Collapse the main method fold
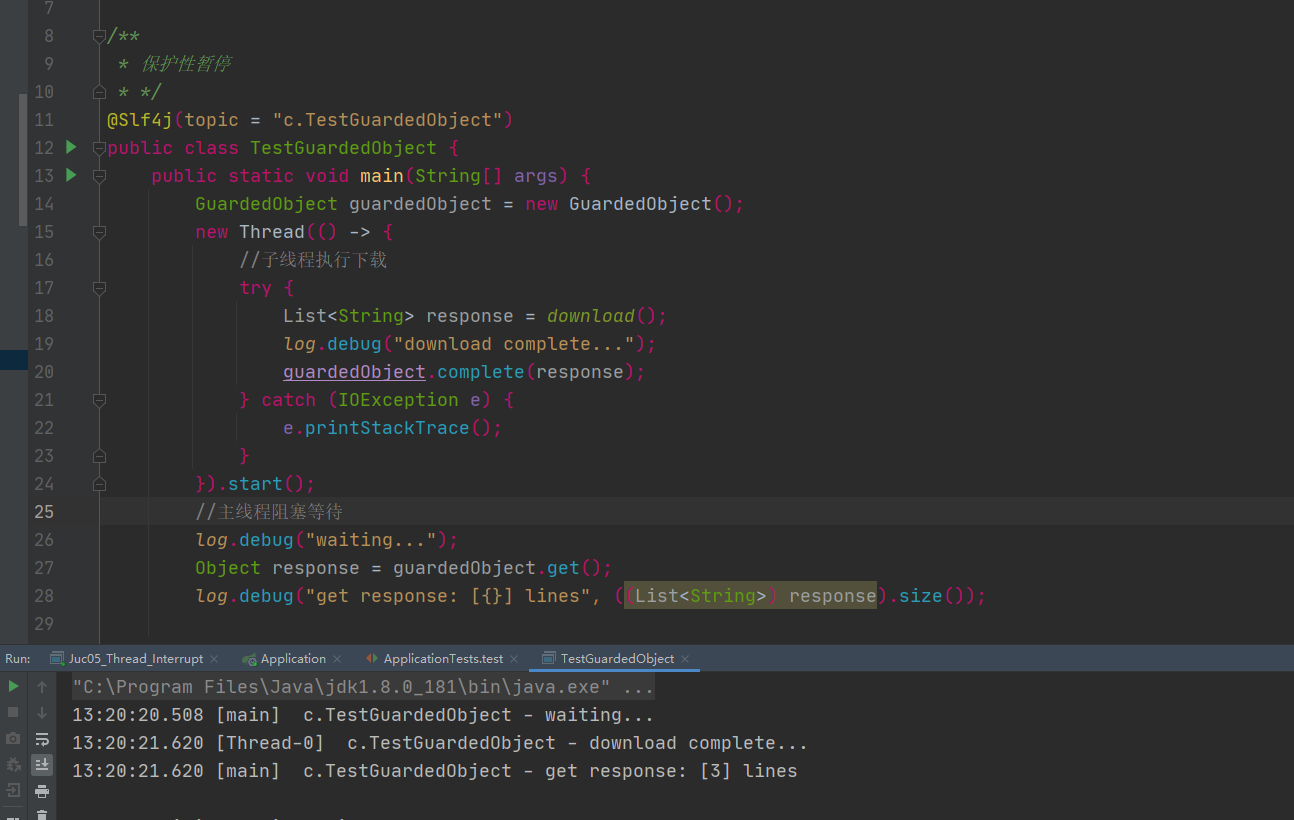The height and width of the screenshot is (820, 1294). click(x=99, y=176)
